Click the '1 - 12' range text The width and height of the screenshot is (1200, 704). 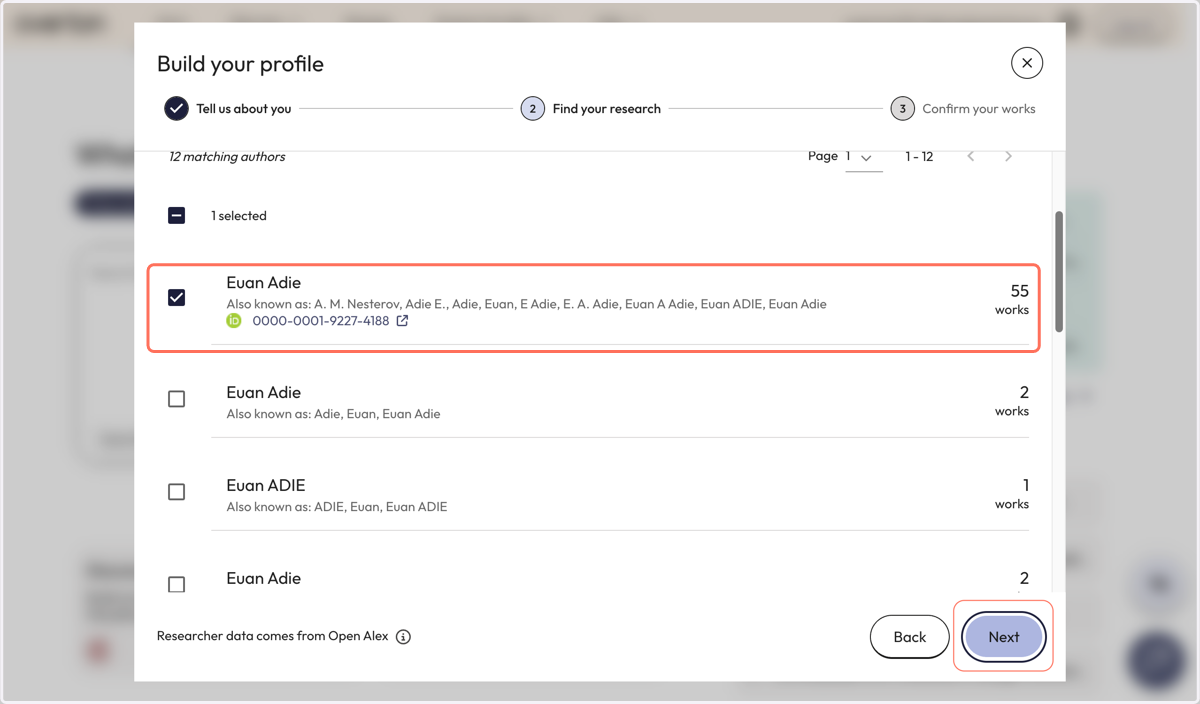point(920,157)
